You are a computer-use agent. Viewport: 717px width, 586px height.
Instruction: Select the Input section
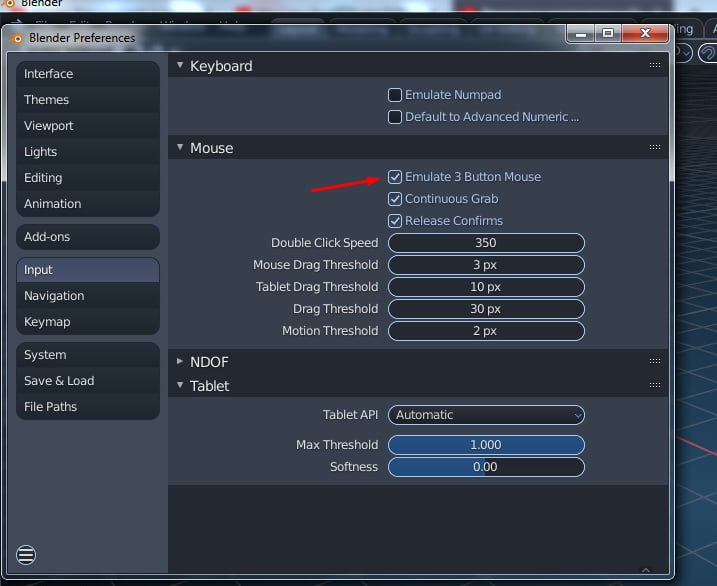[88, 270]
